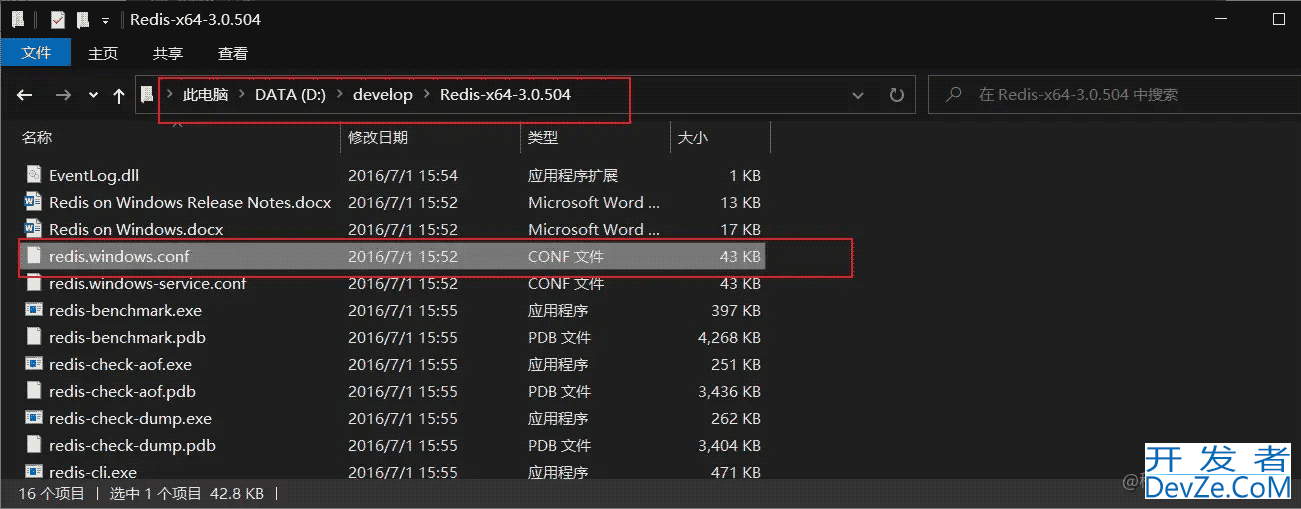Select the Redis on Windows.docx icon
The width and height of the screenshot is (1301, 509).
pos(34,229)
